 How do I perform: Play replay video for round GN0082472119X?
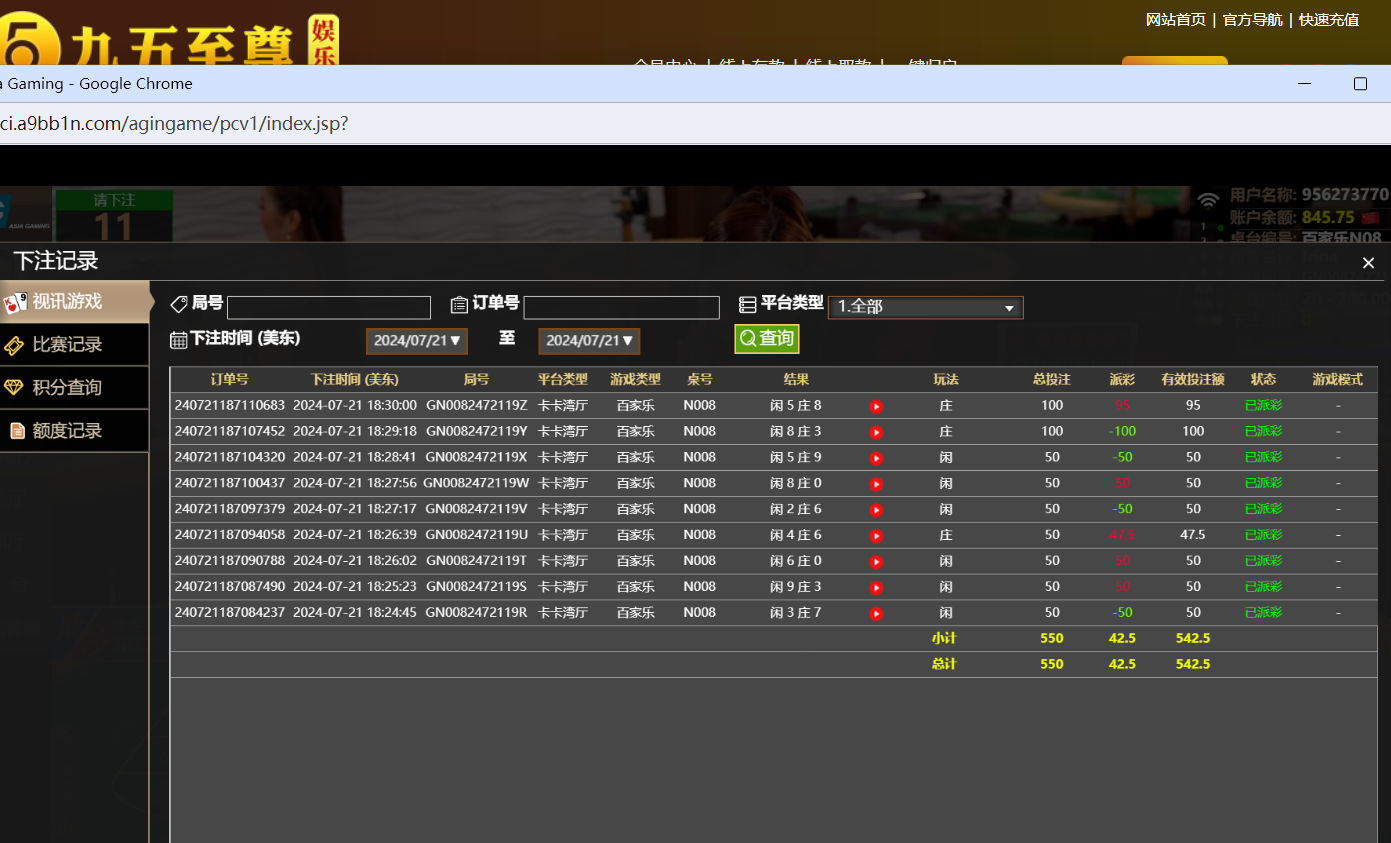876,458
